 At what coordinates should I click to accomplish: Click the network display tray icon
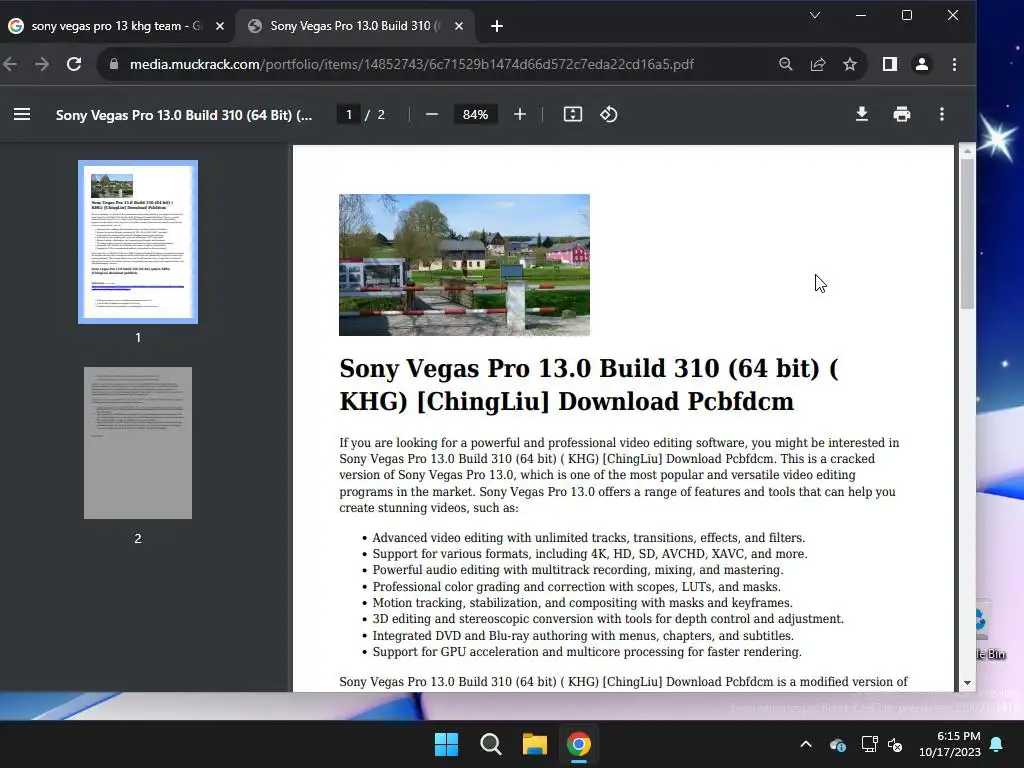(869, 744)
